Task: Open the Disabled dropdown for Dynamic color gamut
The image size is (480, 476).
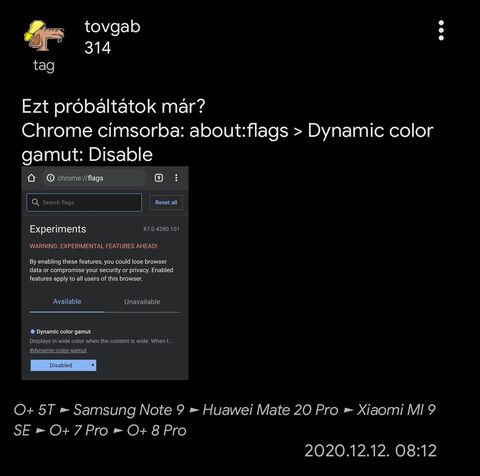Action: point(63,365)
